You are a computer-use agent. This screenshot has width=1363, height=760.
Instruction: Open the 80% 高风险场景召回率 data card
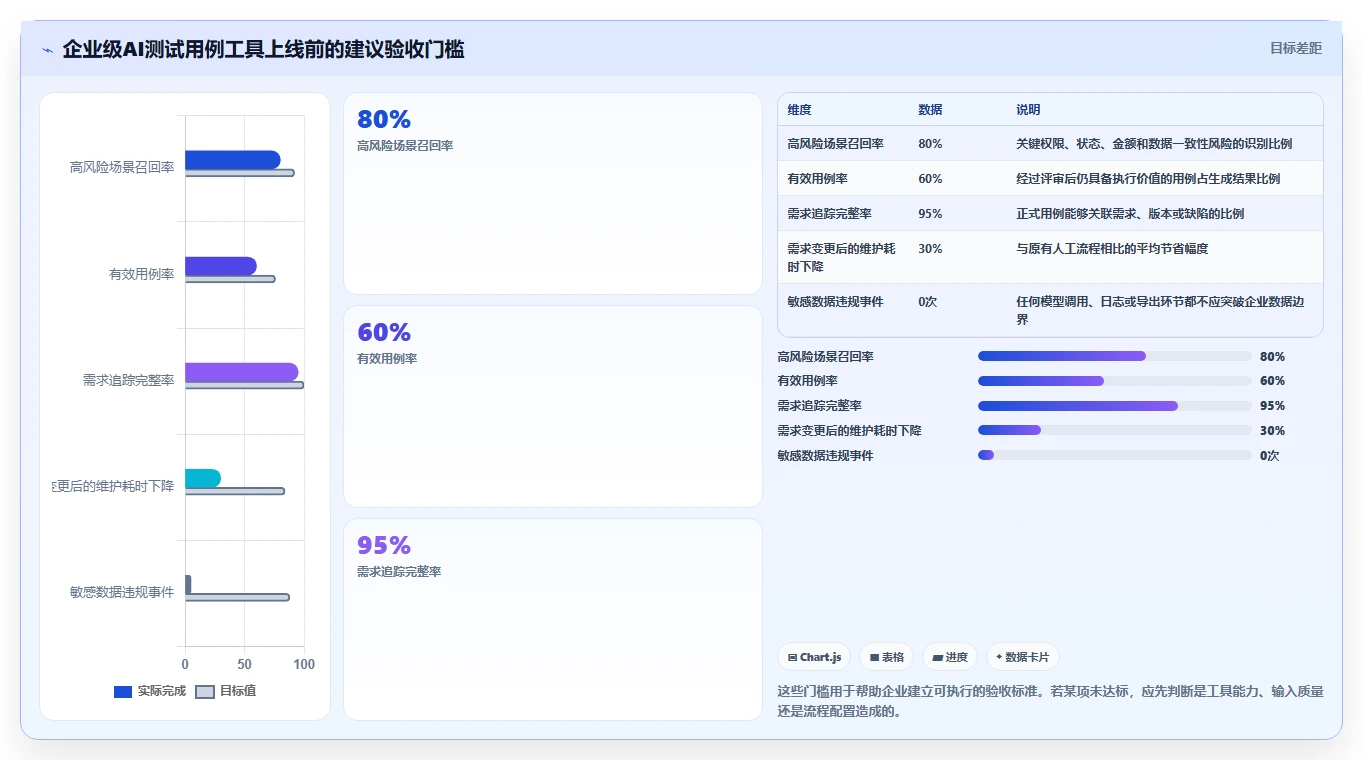(x=553, y=194)
